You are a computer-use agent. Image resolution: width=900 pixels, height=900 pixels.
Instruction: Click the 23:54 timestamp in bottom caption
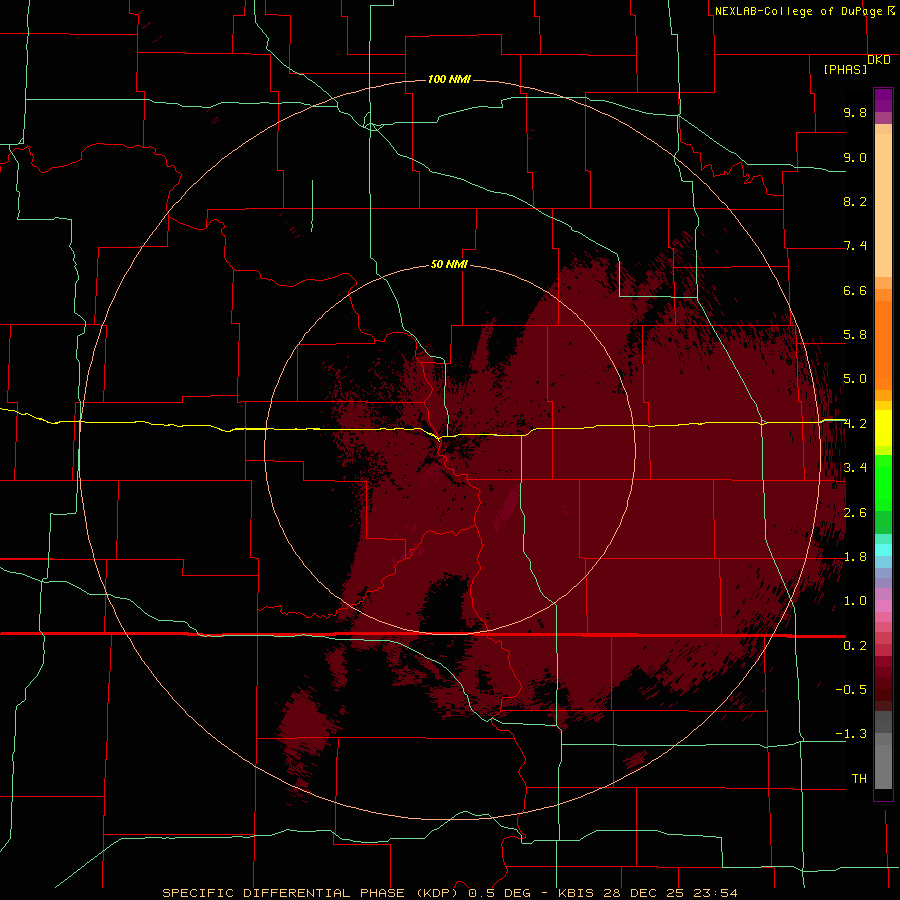click(715, 893)
